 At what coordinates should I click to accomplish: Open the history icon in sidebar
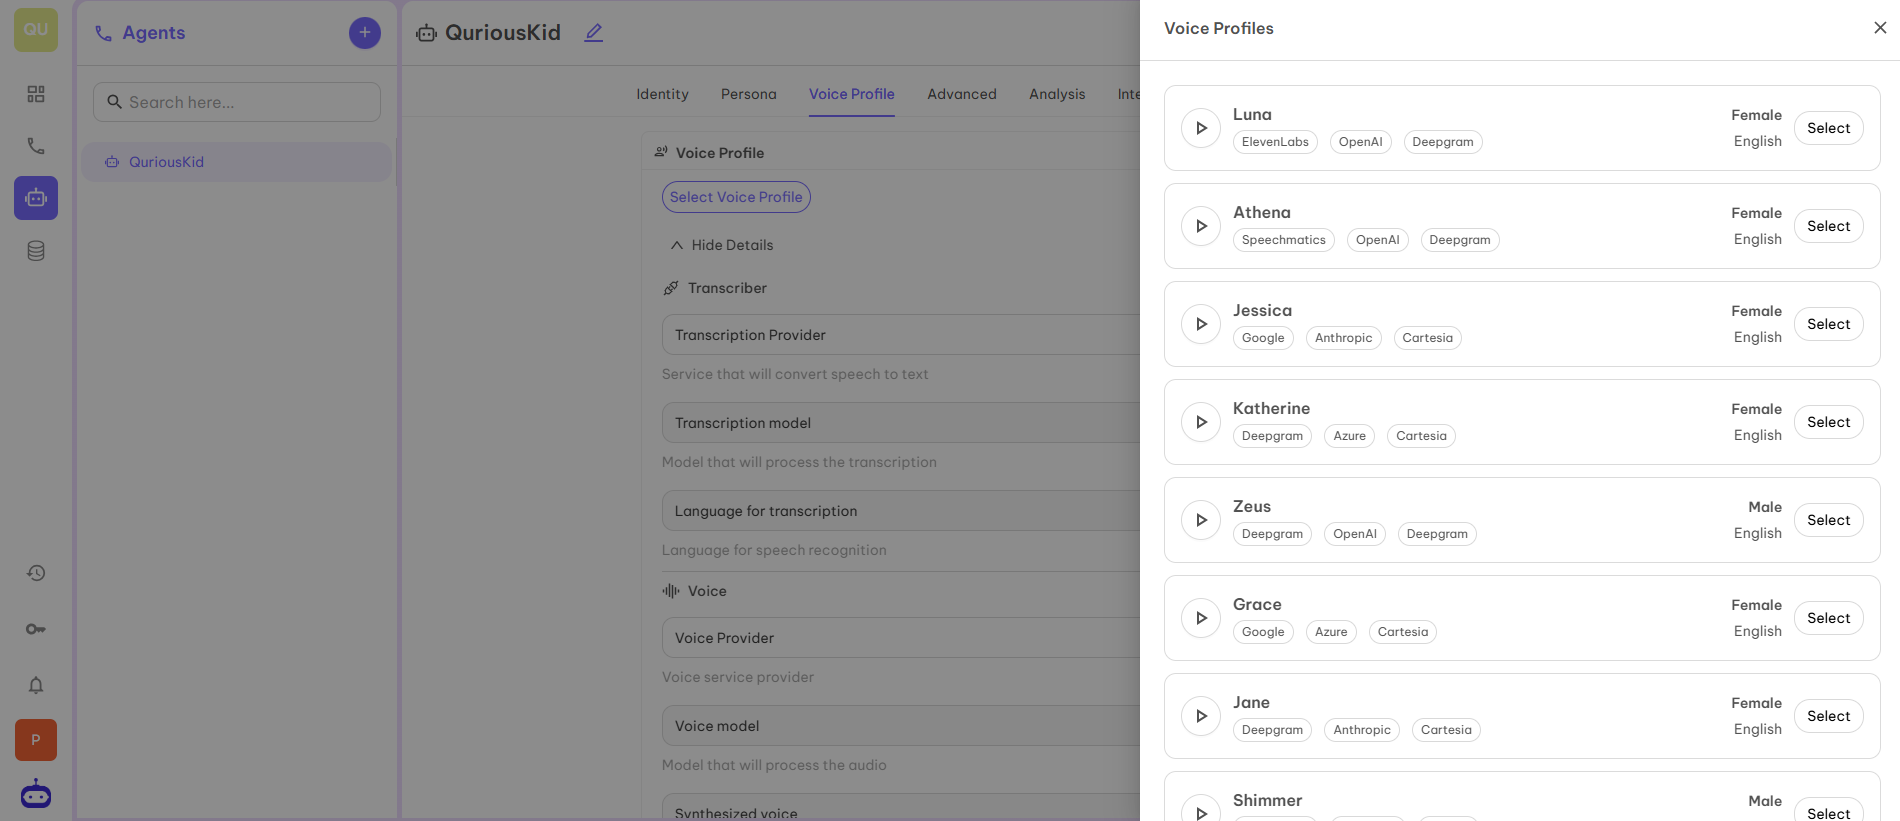[36, 573]
